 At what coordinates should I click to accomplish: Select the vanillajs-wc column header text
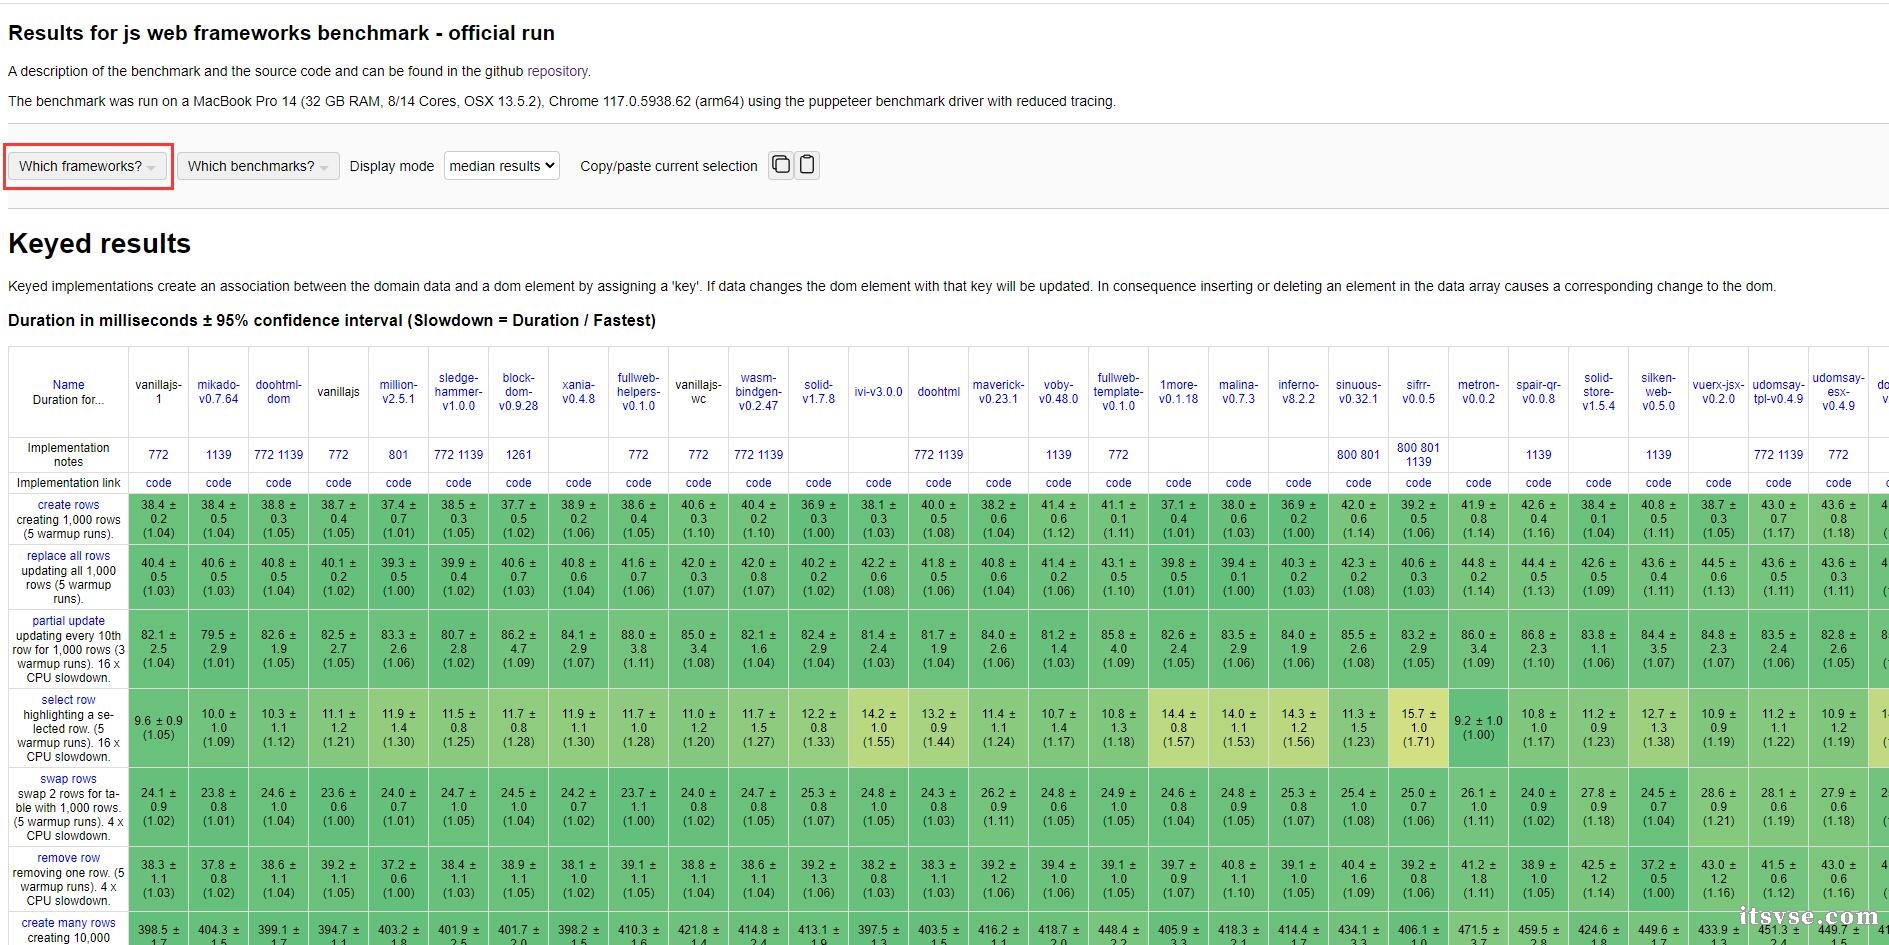point(698,392)
